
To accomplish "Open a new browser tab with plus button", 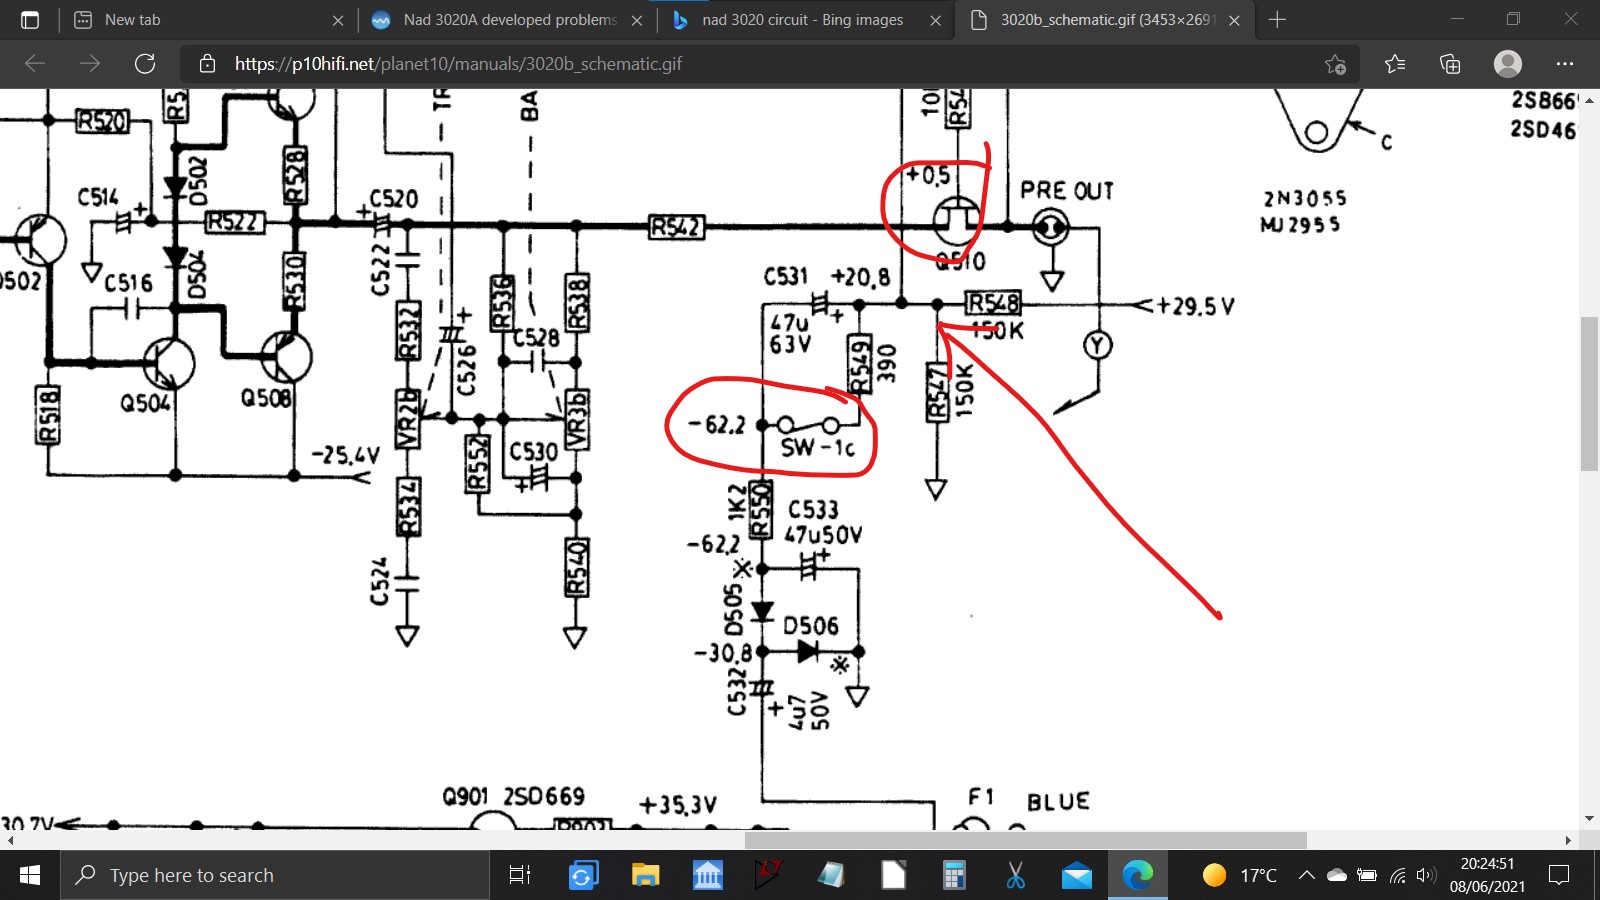I will [x=1277, y=20].
